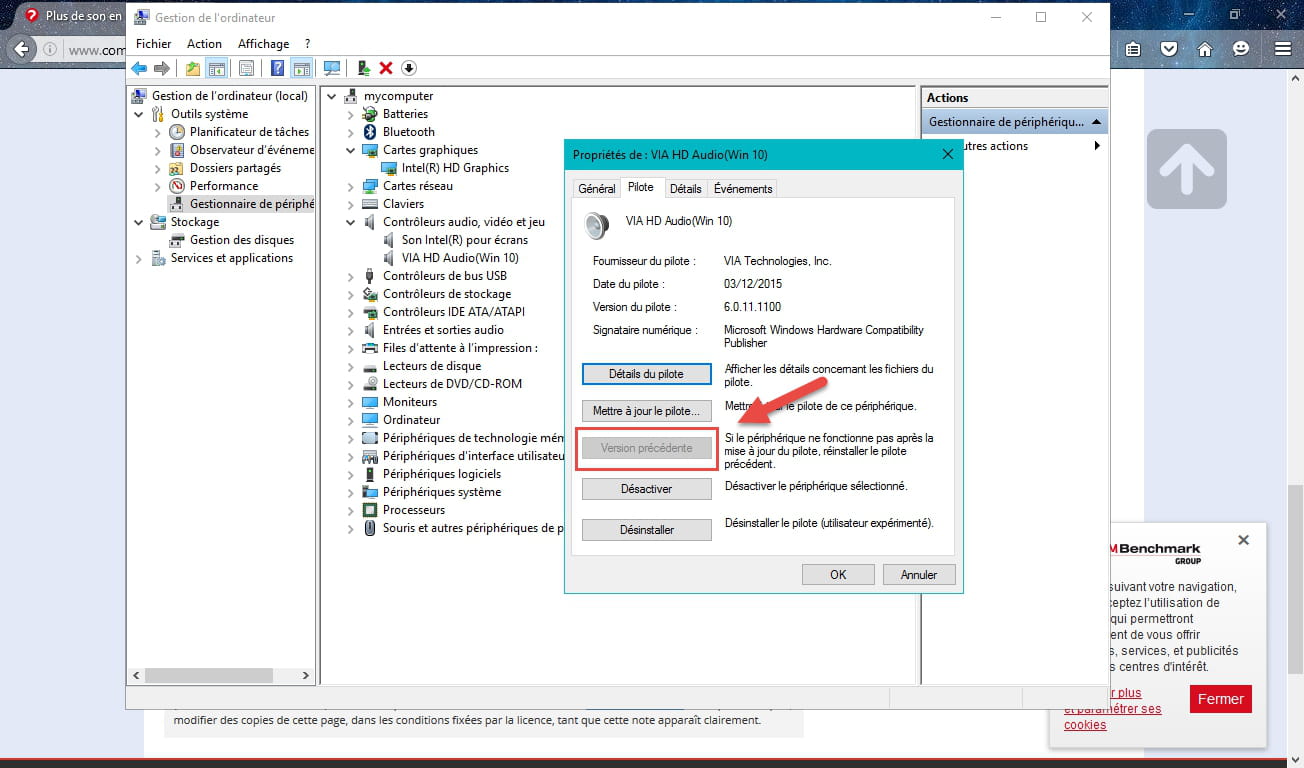The image size is (1304, 768).
Task: Open the Fichier menu
Action: click(154, 44)
